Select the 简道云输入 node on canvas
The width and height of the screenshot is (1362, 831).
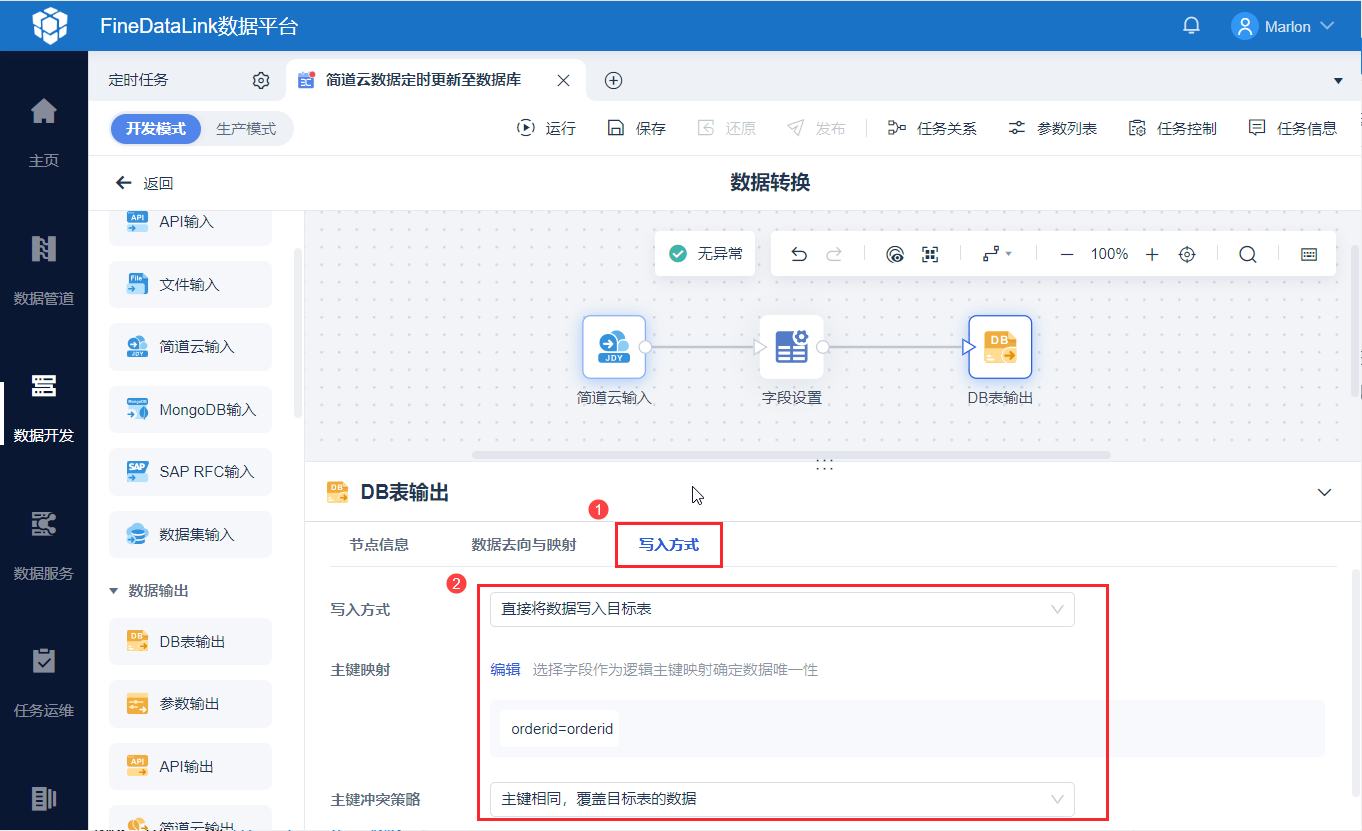[x=614, y=347]
